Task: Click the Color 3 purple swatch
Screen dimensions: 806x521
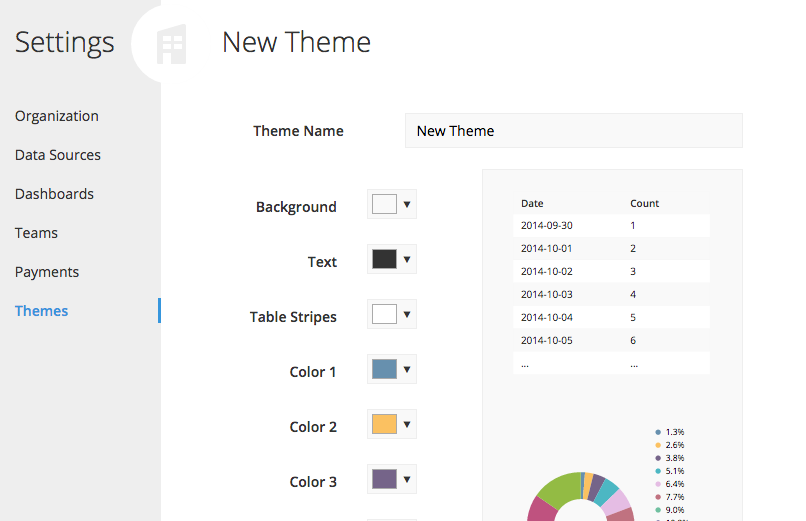Action: [x=384, y=479]
